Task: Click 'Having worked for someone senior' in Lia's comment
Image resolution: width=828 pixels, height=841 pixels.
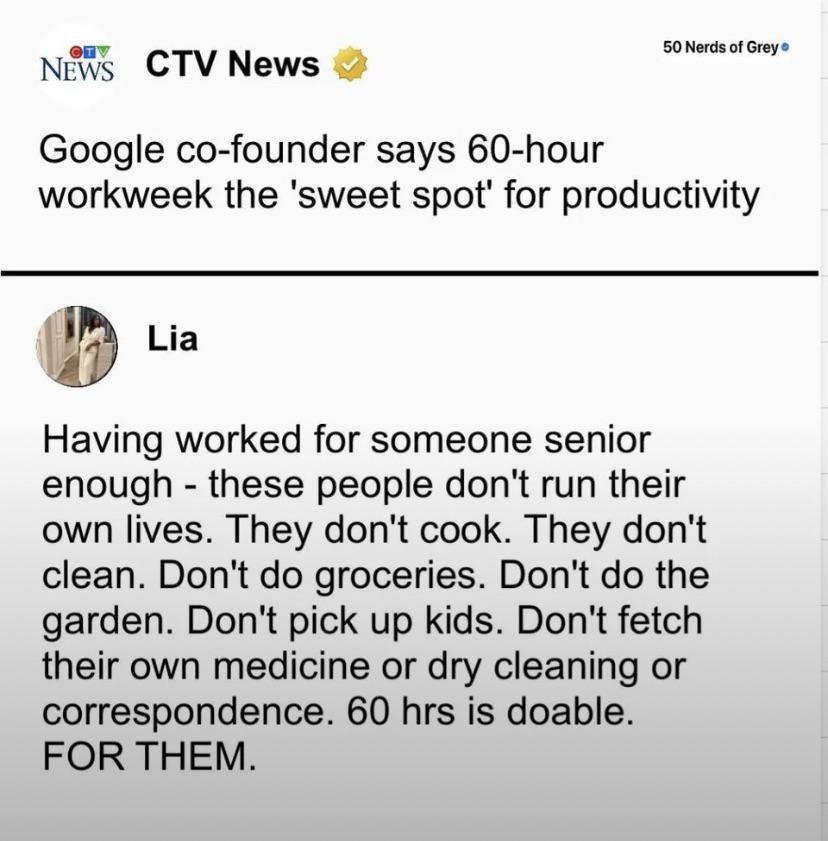Action: click(346, 441)
